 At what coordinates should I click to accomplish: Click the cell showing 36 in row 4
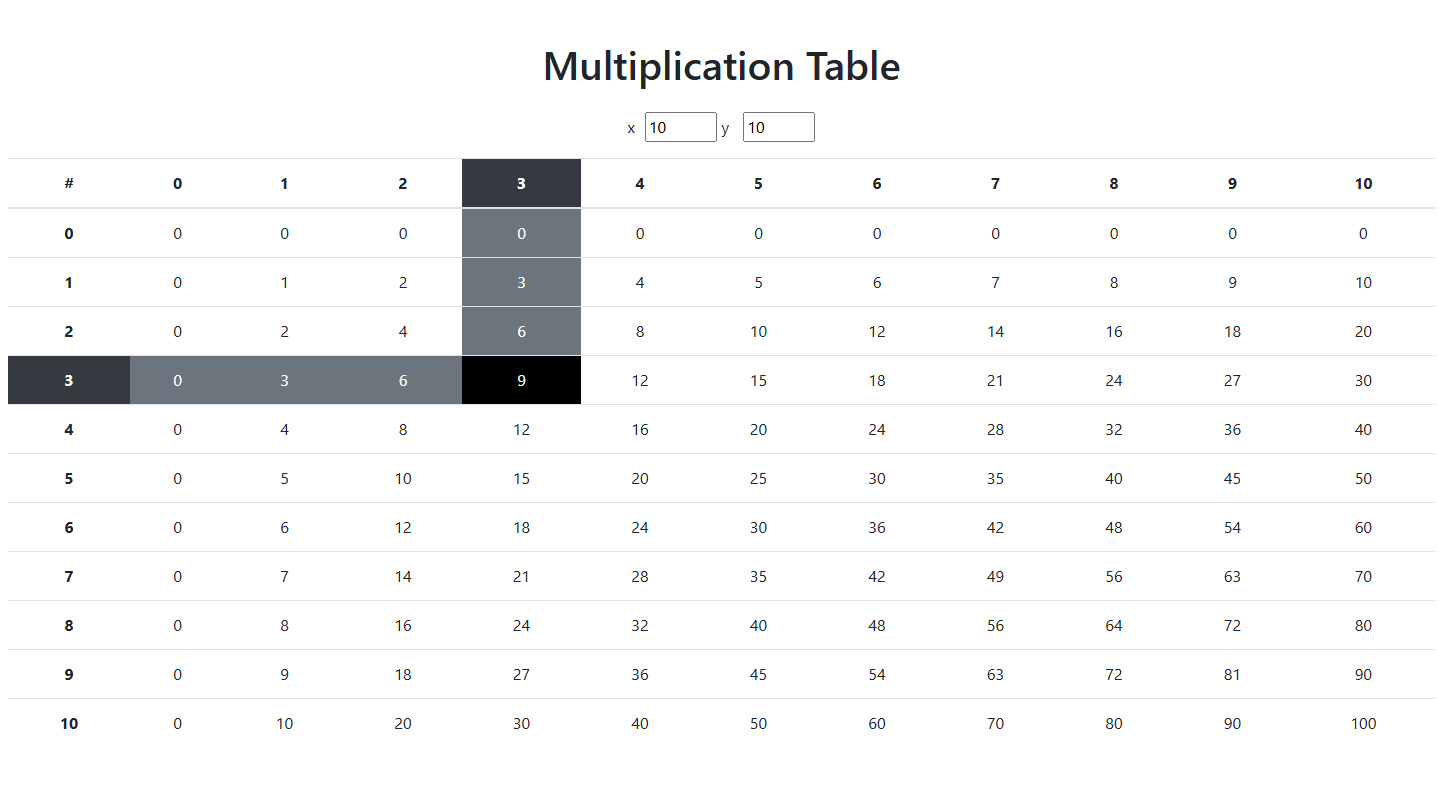click(1232, 429)
